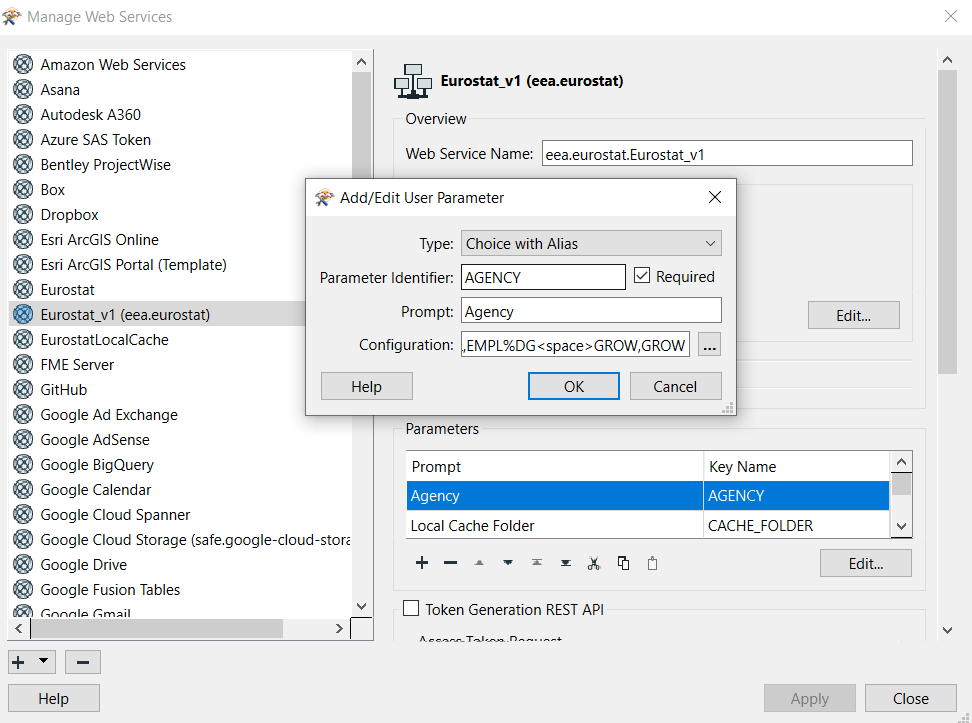Click the Help button in the parameter dialog

pyautogui.click(x=366, y=386)
